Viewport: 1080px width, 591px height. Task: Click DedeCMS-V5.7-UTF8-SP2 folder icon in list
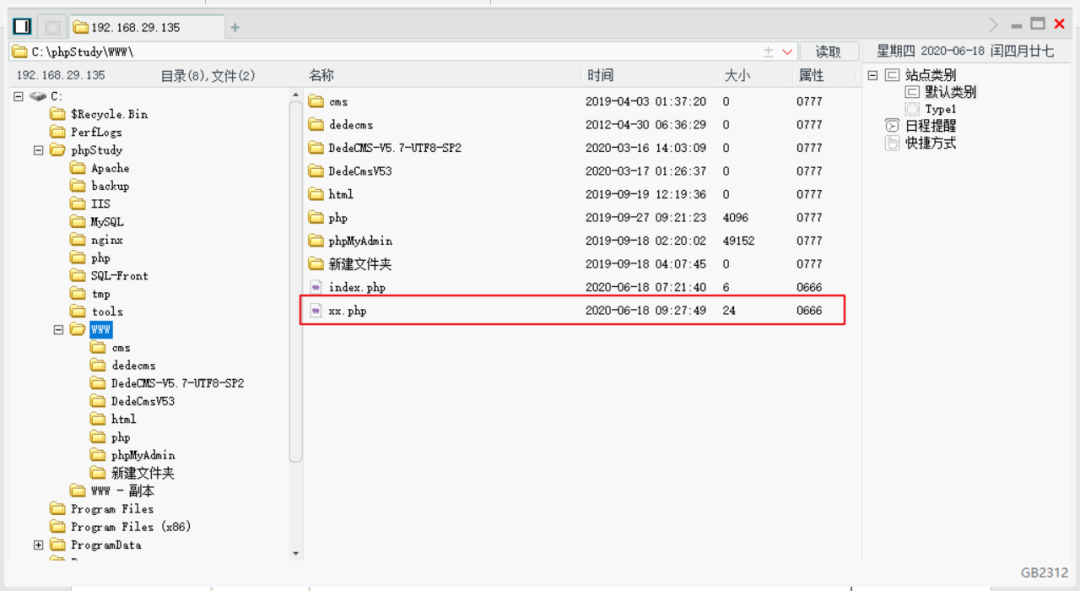click(x=316, y=147)
